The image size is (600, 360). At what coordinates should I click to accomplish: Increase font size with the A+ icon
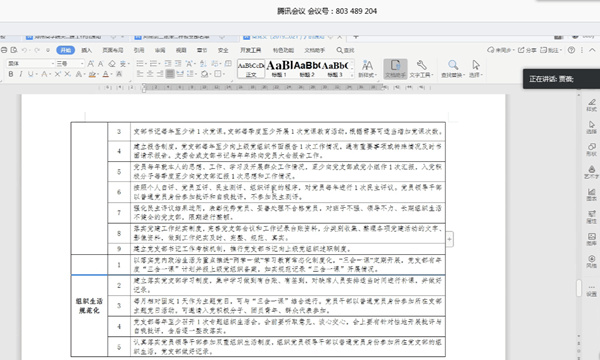(x=91, y=64)
